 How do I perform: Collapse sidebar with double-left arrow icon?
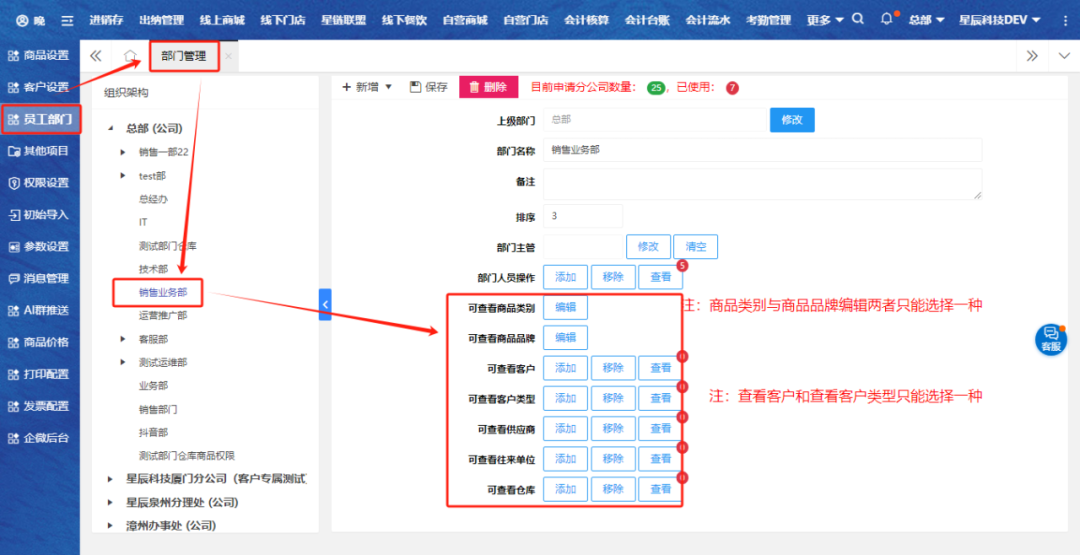96,56
